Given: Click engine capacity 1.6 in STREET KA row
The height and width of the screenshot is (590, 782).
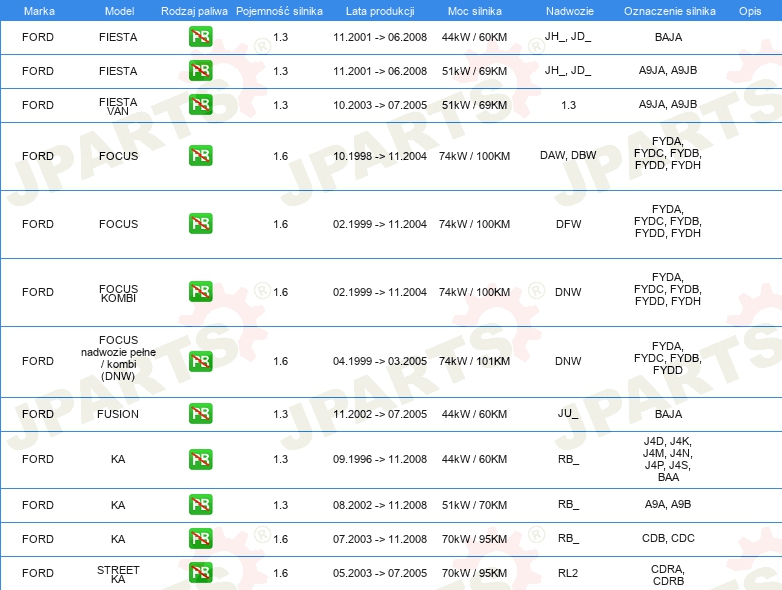Looking at the screenshot, I should (x=281, y=573).
